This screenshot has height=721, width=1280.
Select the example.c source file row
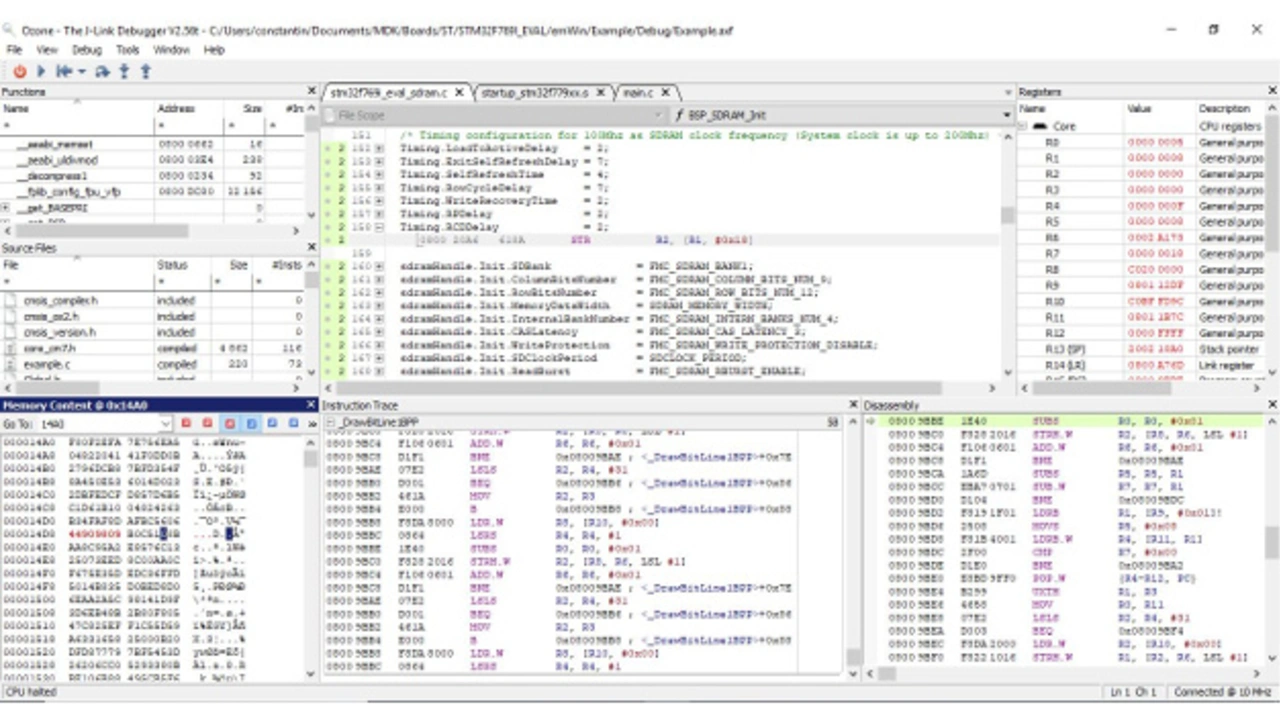(x=47, y=364)
